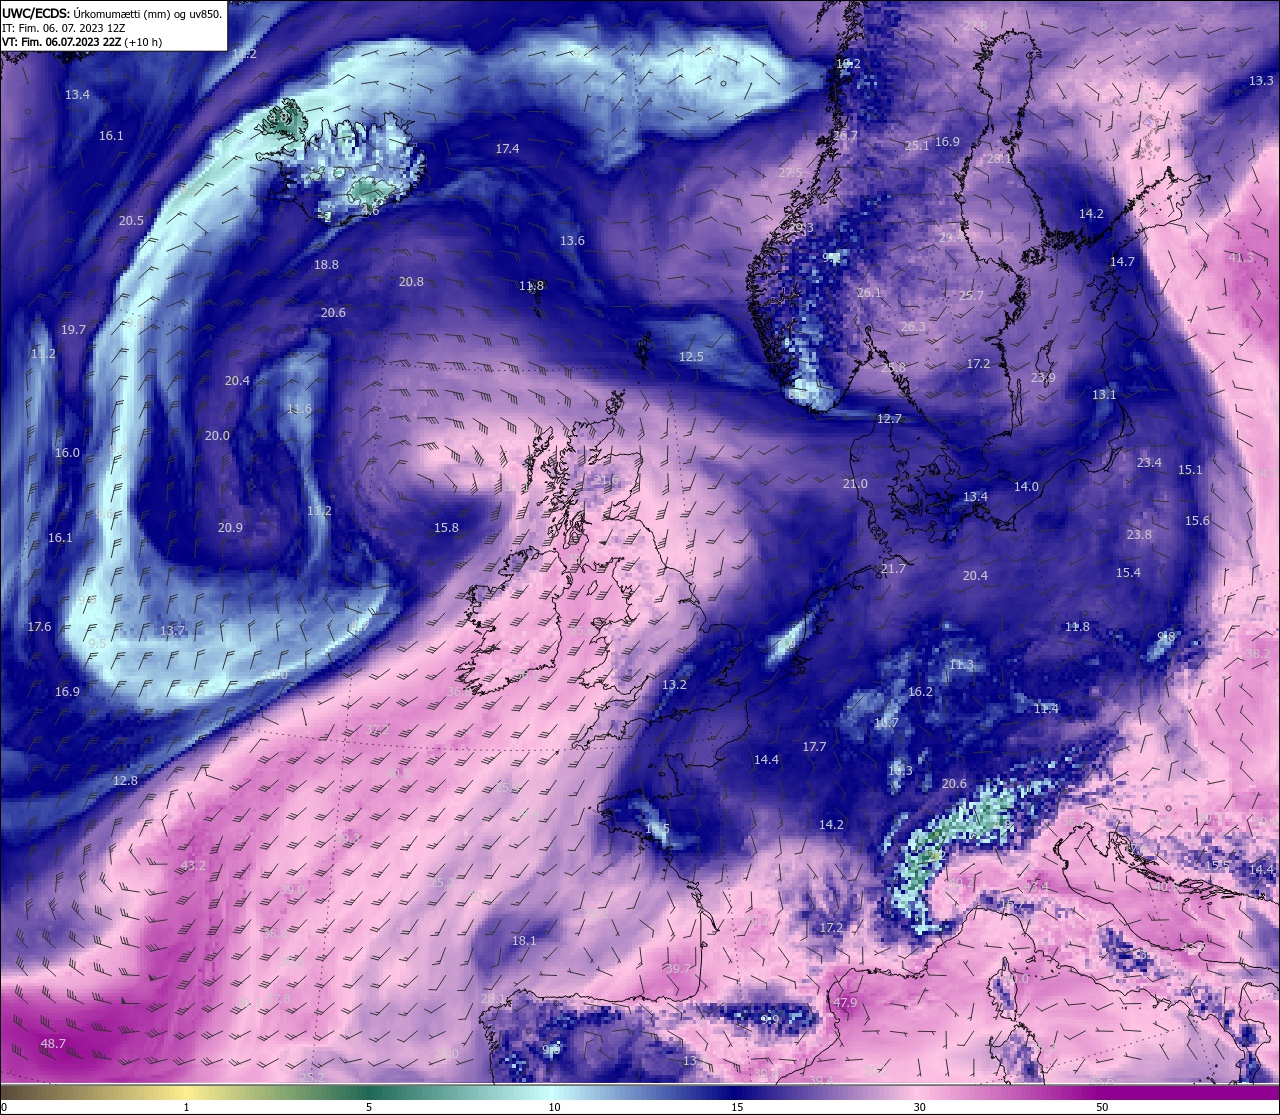Click the '39.7' value near northern Spain
Image resolution: width=1280 pixels, height=1115 pixels.
click(x=678, y=969)
